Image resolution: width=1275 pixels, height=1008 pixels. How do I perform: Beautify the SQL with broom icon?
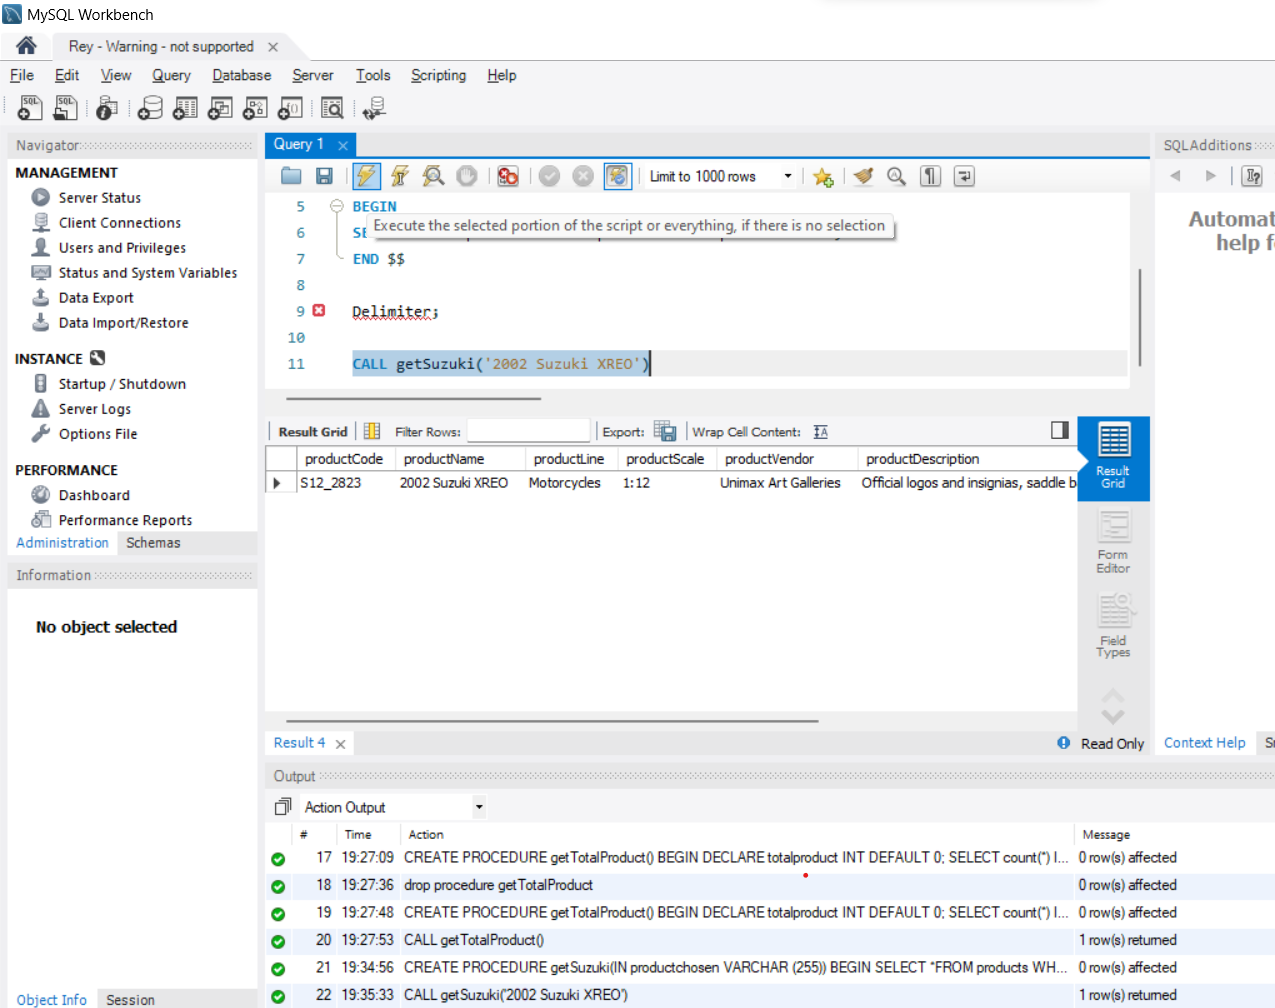(863, 176)
